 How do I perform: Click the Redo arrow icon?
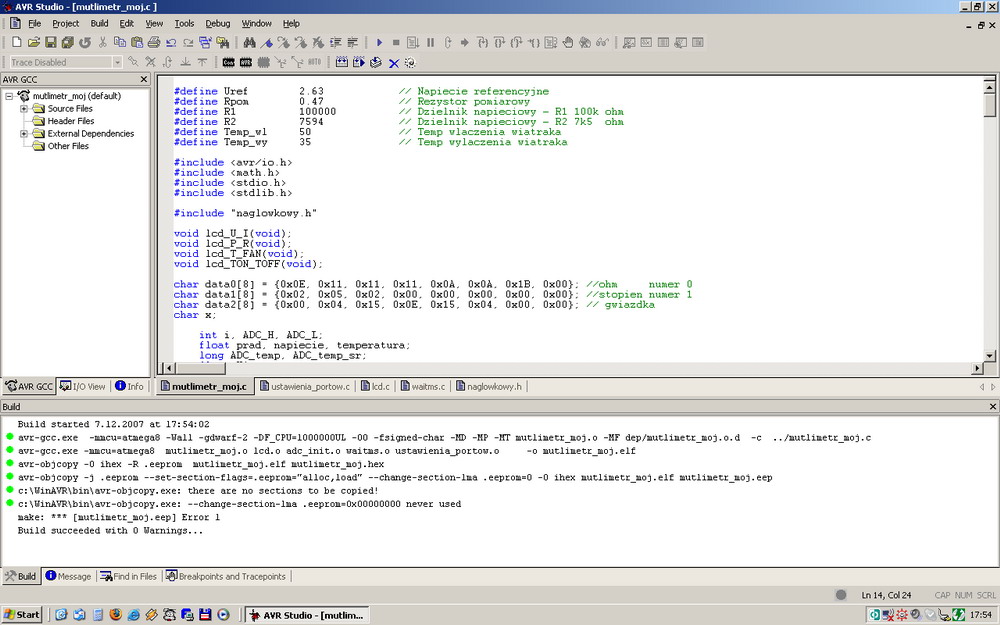[188, 43]
